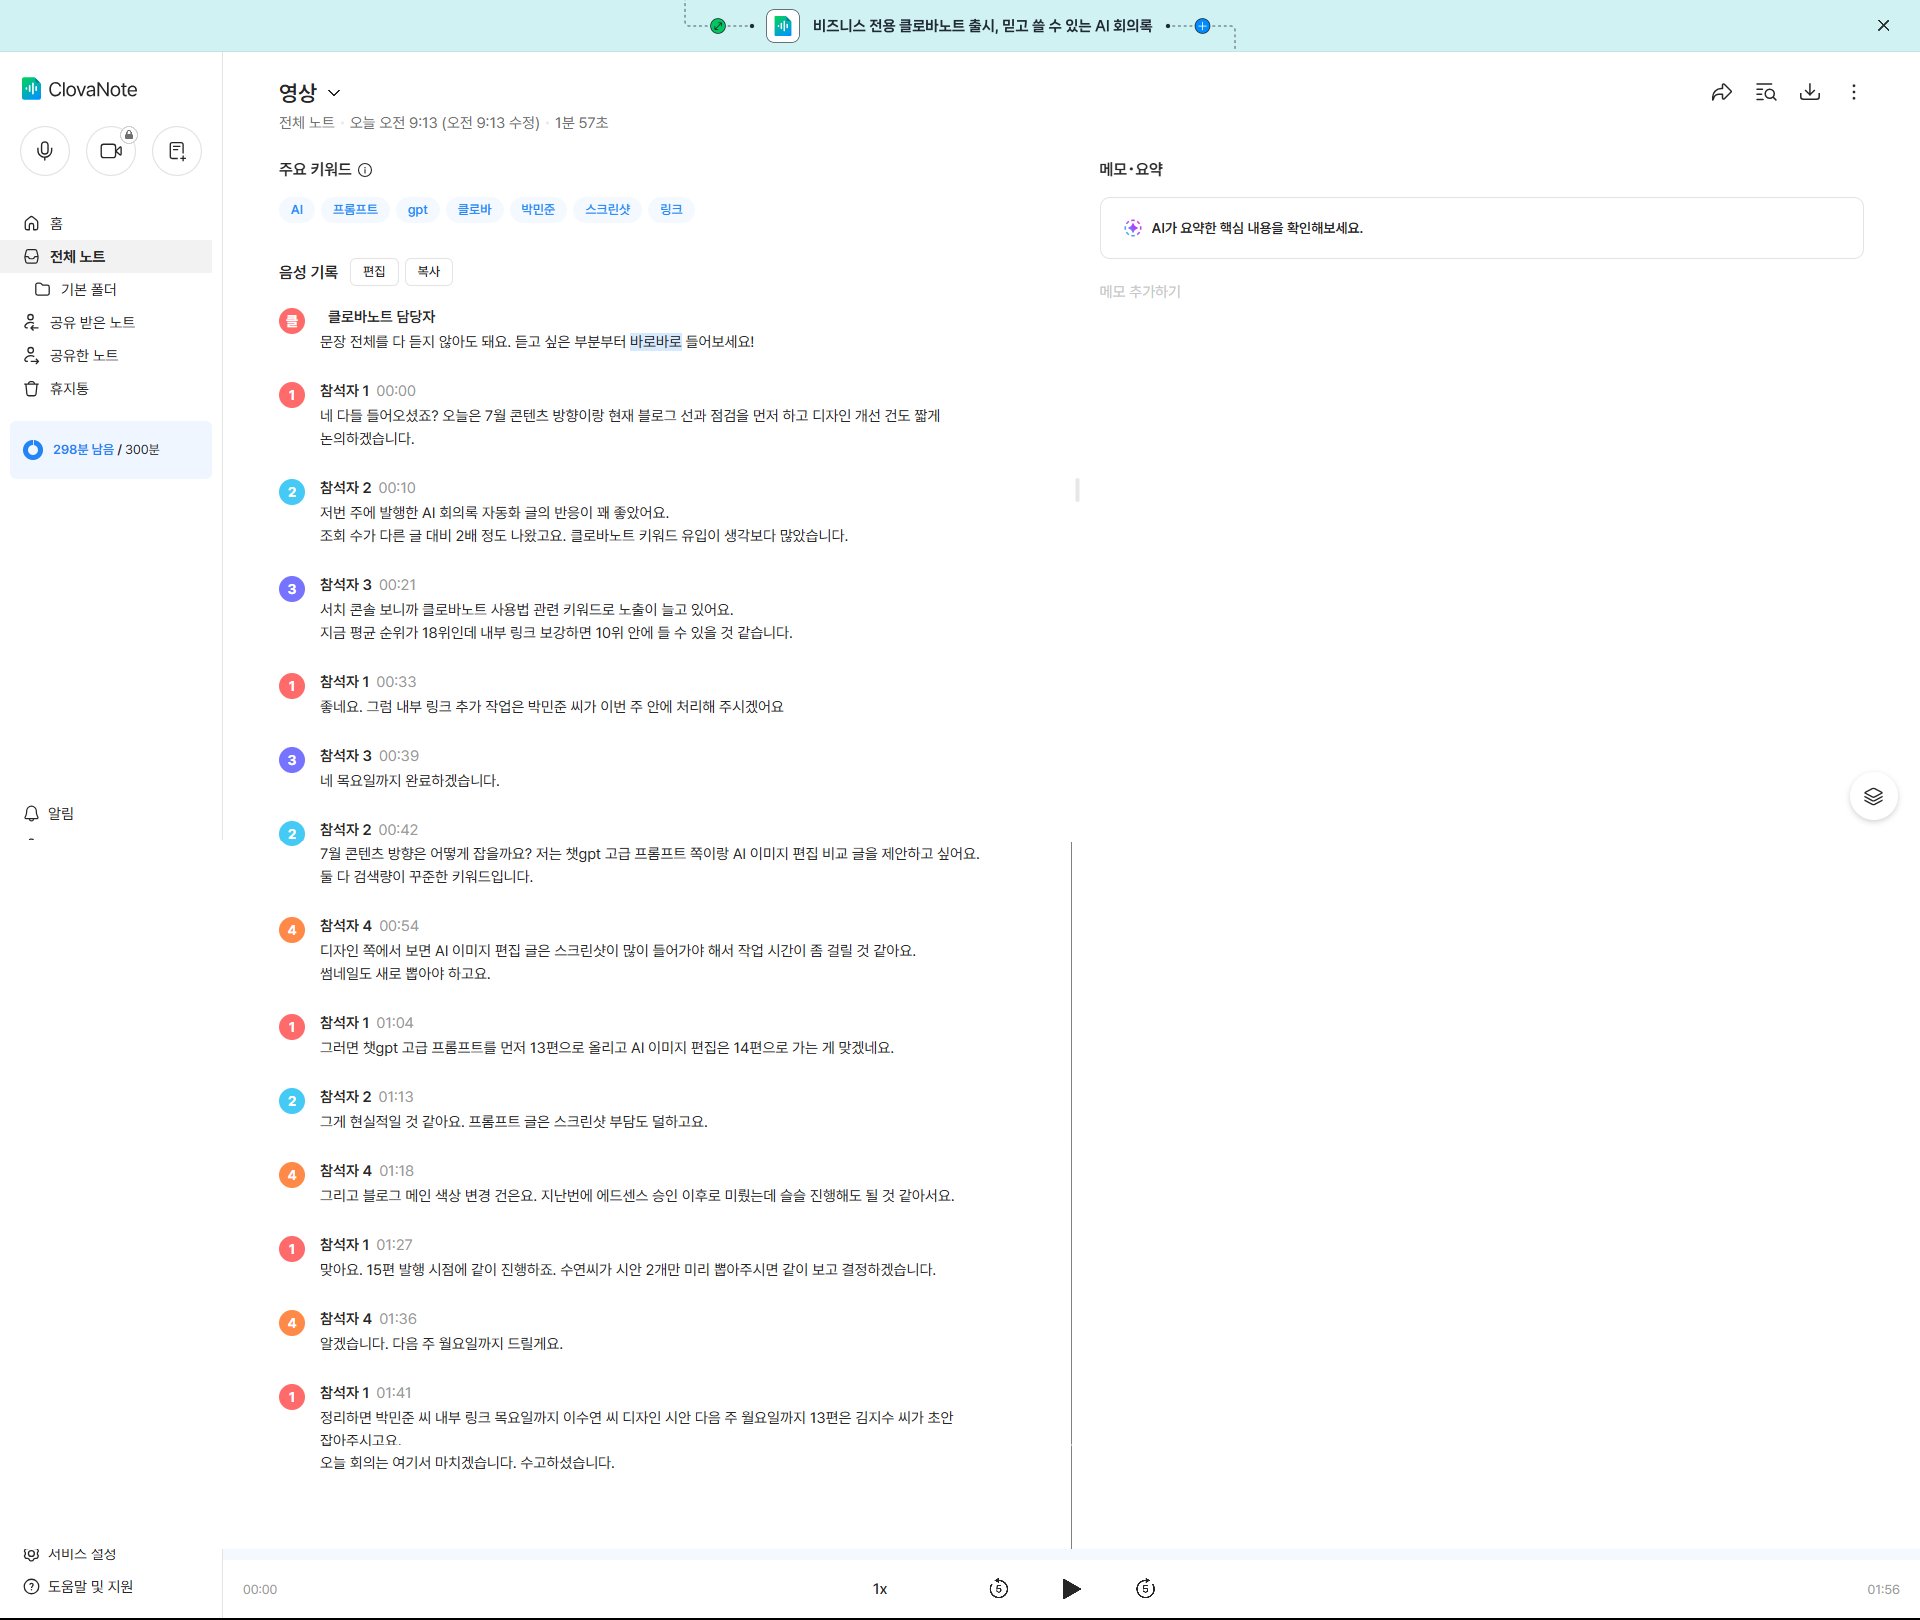Click the 참석자 3 speaker name at 00:39
The image size is (1920, 1620).
tap(345, 756)
